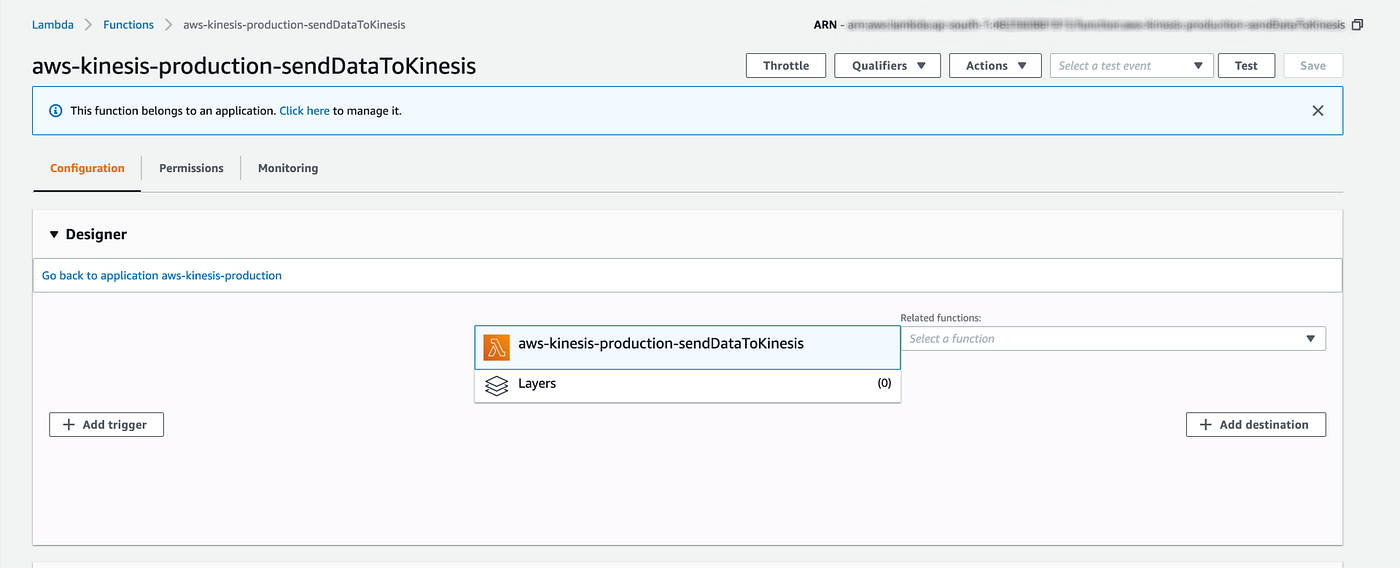Open the Functions breadcrumb link
The height and width of the screenshot is (568, 1400).
coord(128,24)
